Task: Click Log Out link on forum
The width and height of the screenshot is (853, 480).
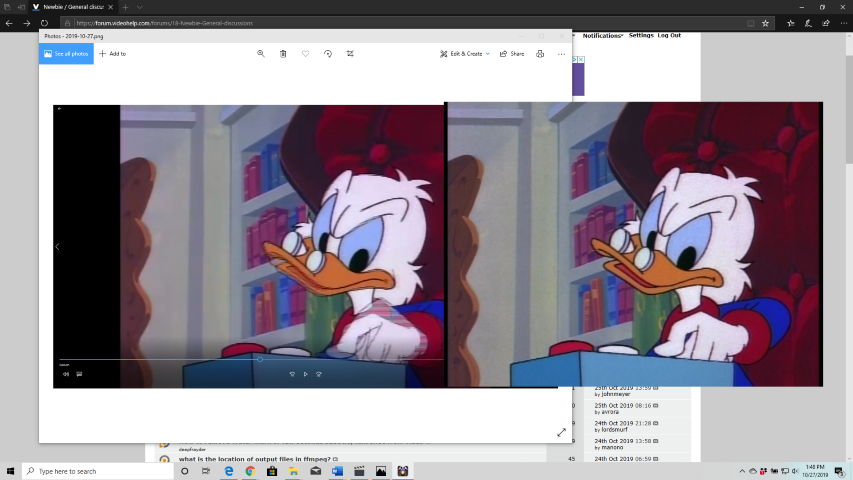Action: tap(669, 35)
